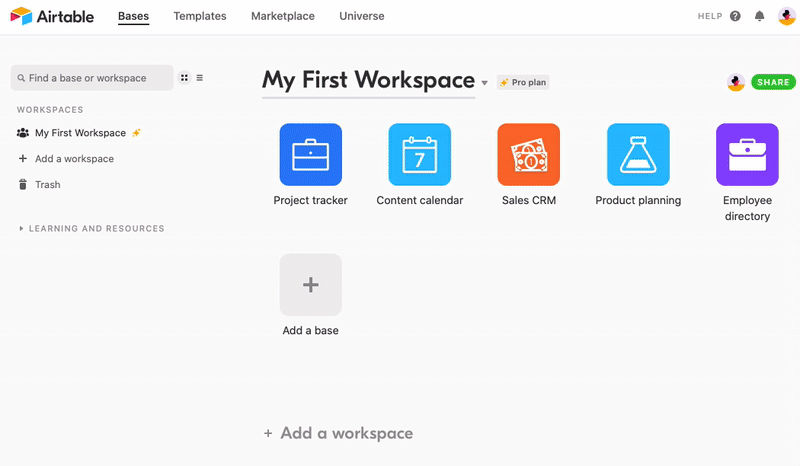Image resolution: width=800 pixels, height=466 pixels.
Task: Open the My First Workspace title dropdown arrow
Action: pos(484,83)
